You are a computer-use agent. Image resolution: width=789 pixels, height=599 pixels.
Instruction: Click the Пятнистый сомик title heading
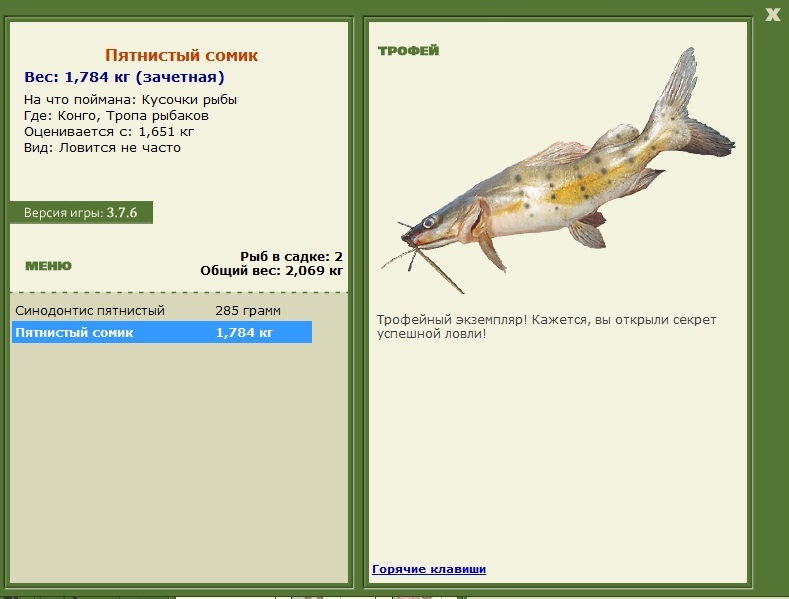[x=182, y=55]
